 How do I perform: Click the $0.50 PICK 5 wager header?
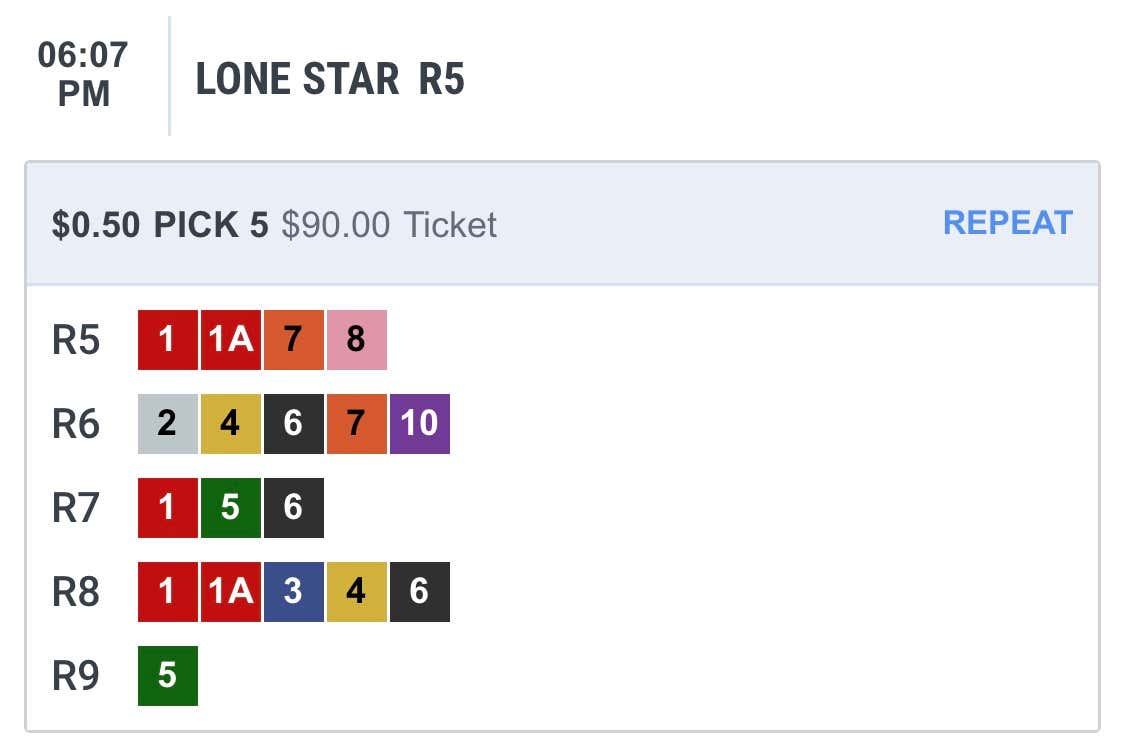coord(160,225)
